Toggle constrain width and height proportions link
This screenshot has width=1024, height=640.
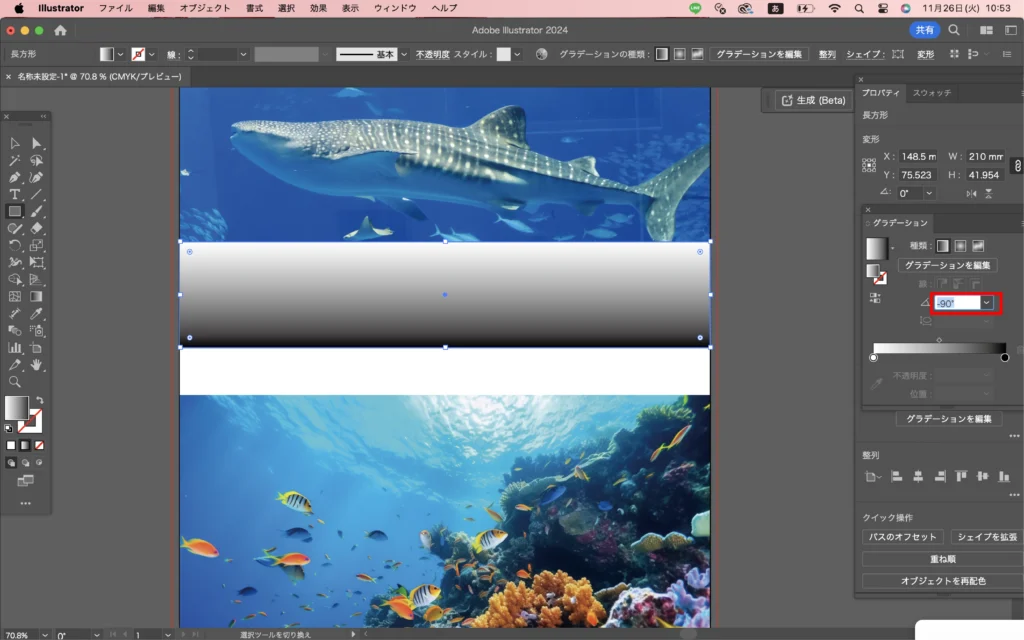click(x=1017, y=165)
